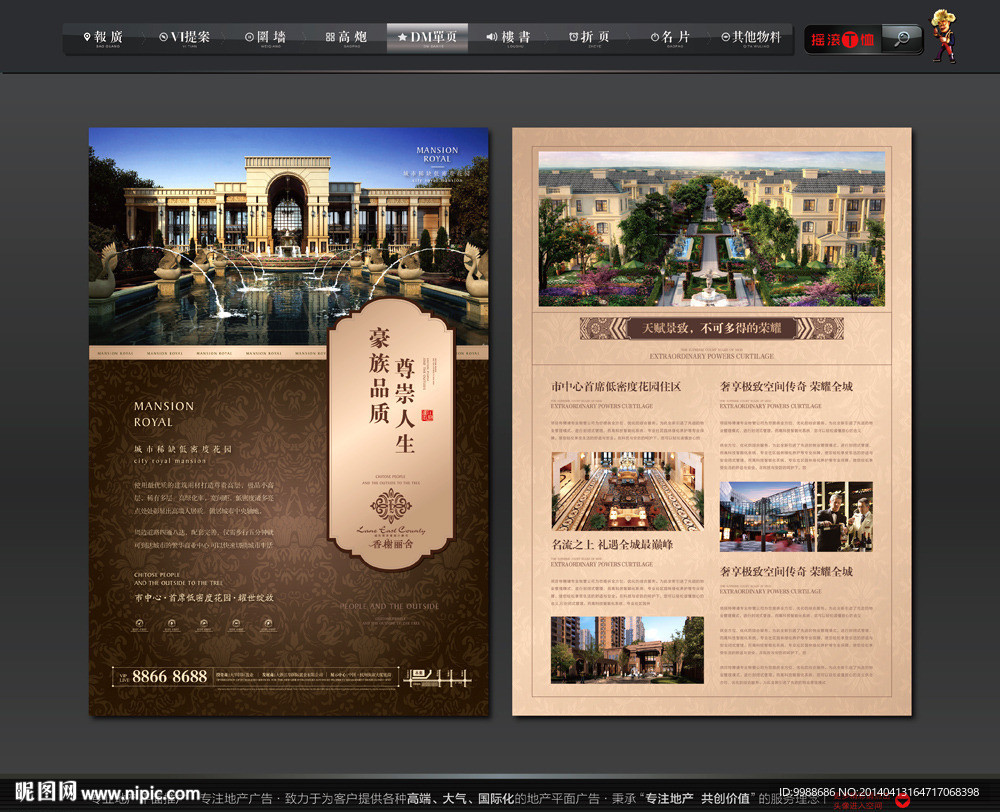Click the PEOPLE AND THE OUTSIDE text
Viewport: 1000px width, 812px height.
click(x=389, y=606)
